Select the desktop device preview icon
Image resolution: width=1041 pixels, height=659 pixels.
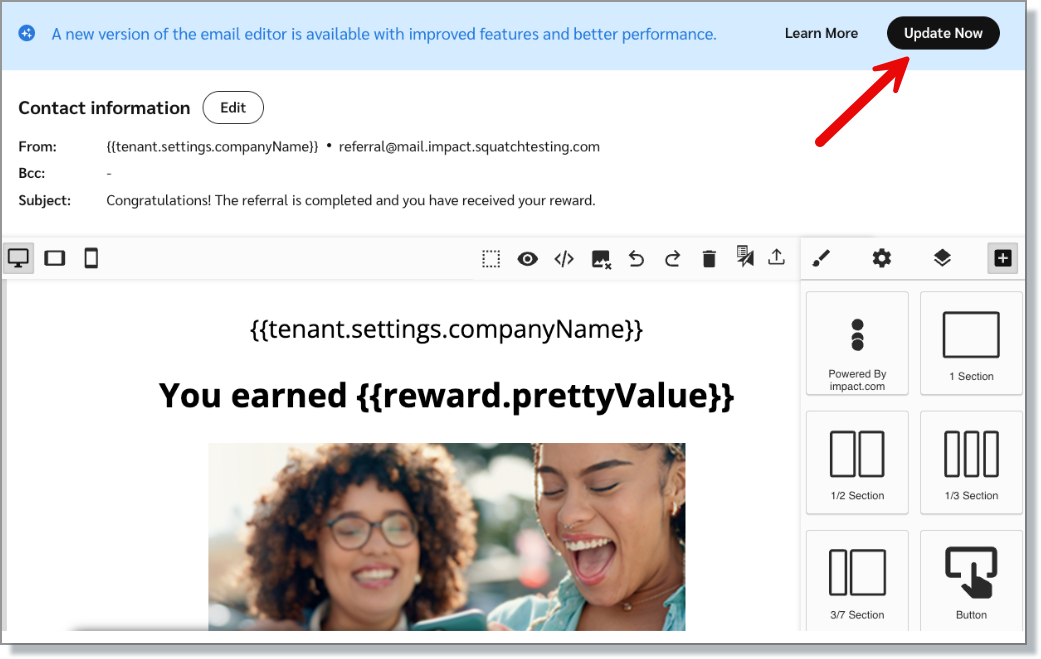click(x=18, y=258)
